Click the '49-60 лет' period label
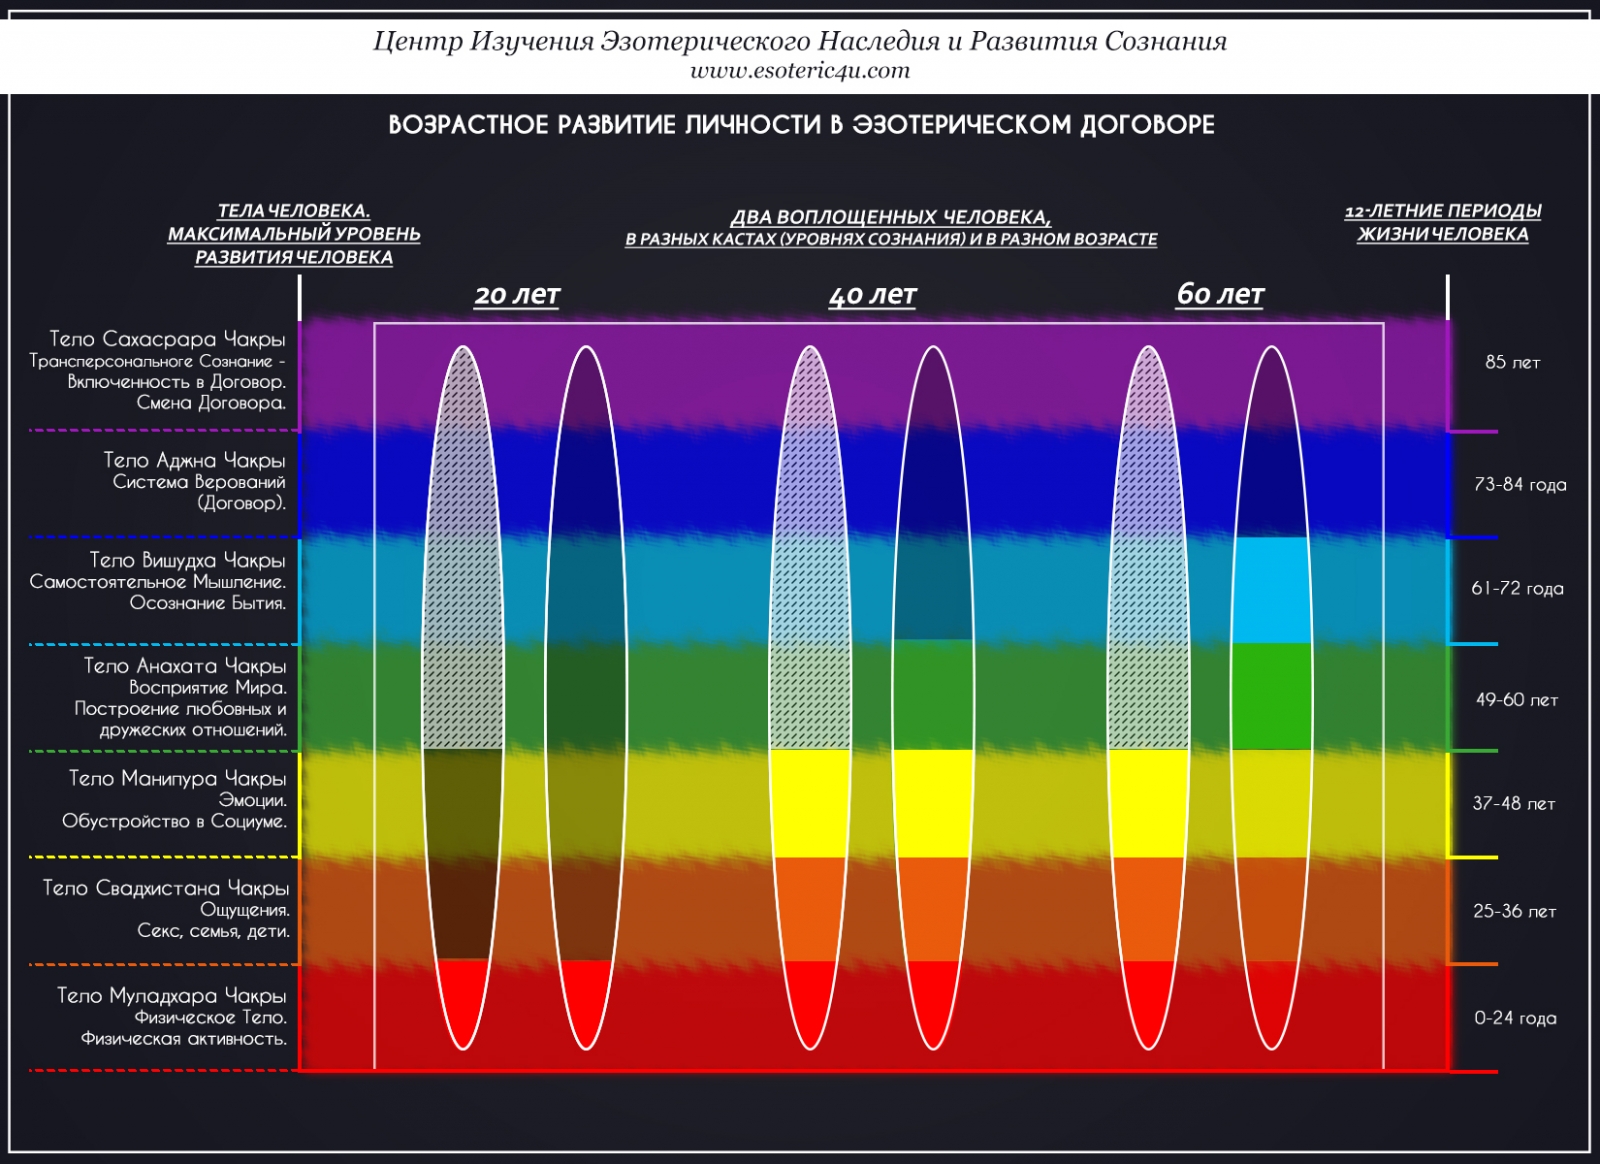The width and height of the screenshot is (1600, 1164). pos(1516,700)
